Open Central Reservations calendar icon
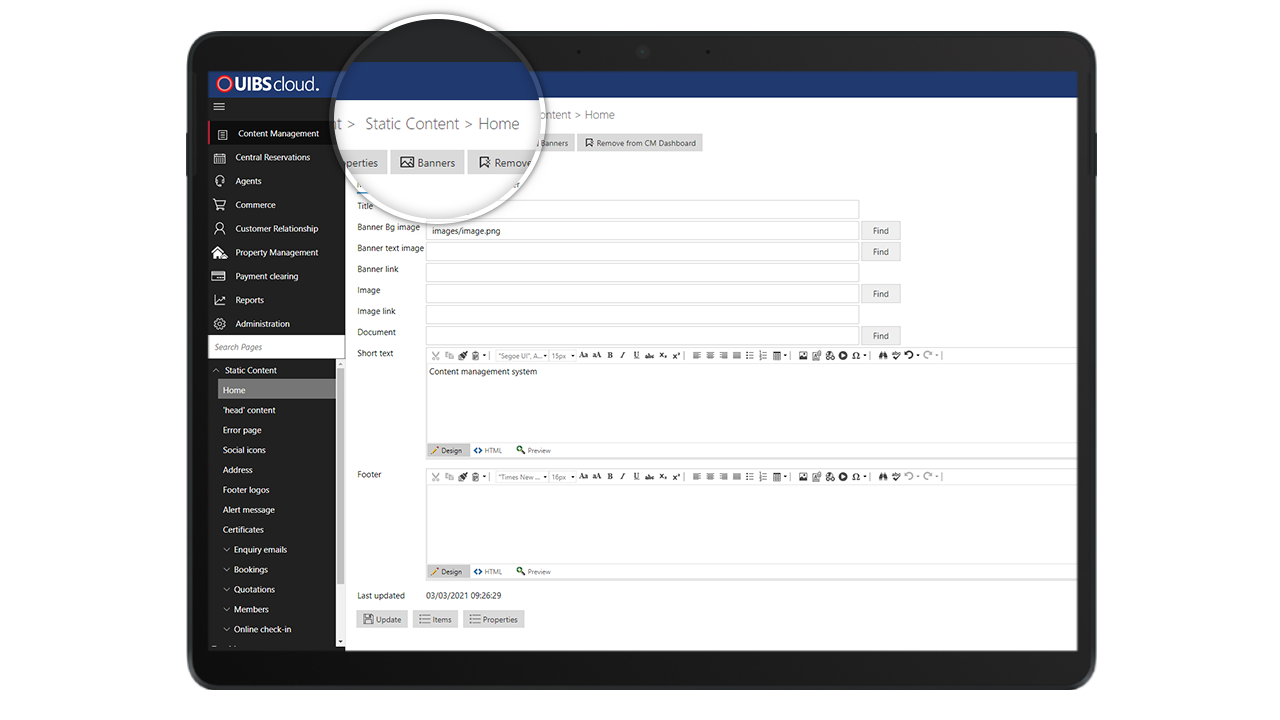The width and height of the screenshot is (1280, 720). click(220, 158)
